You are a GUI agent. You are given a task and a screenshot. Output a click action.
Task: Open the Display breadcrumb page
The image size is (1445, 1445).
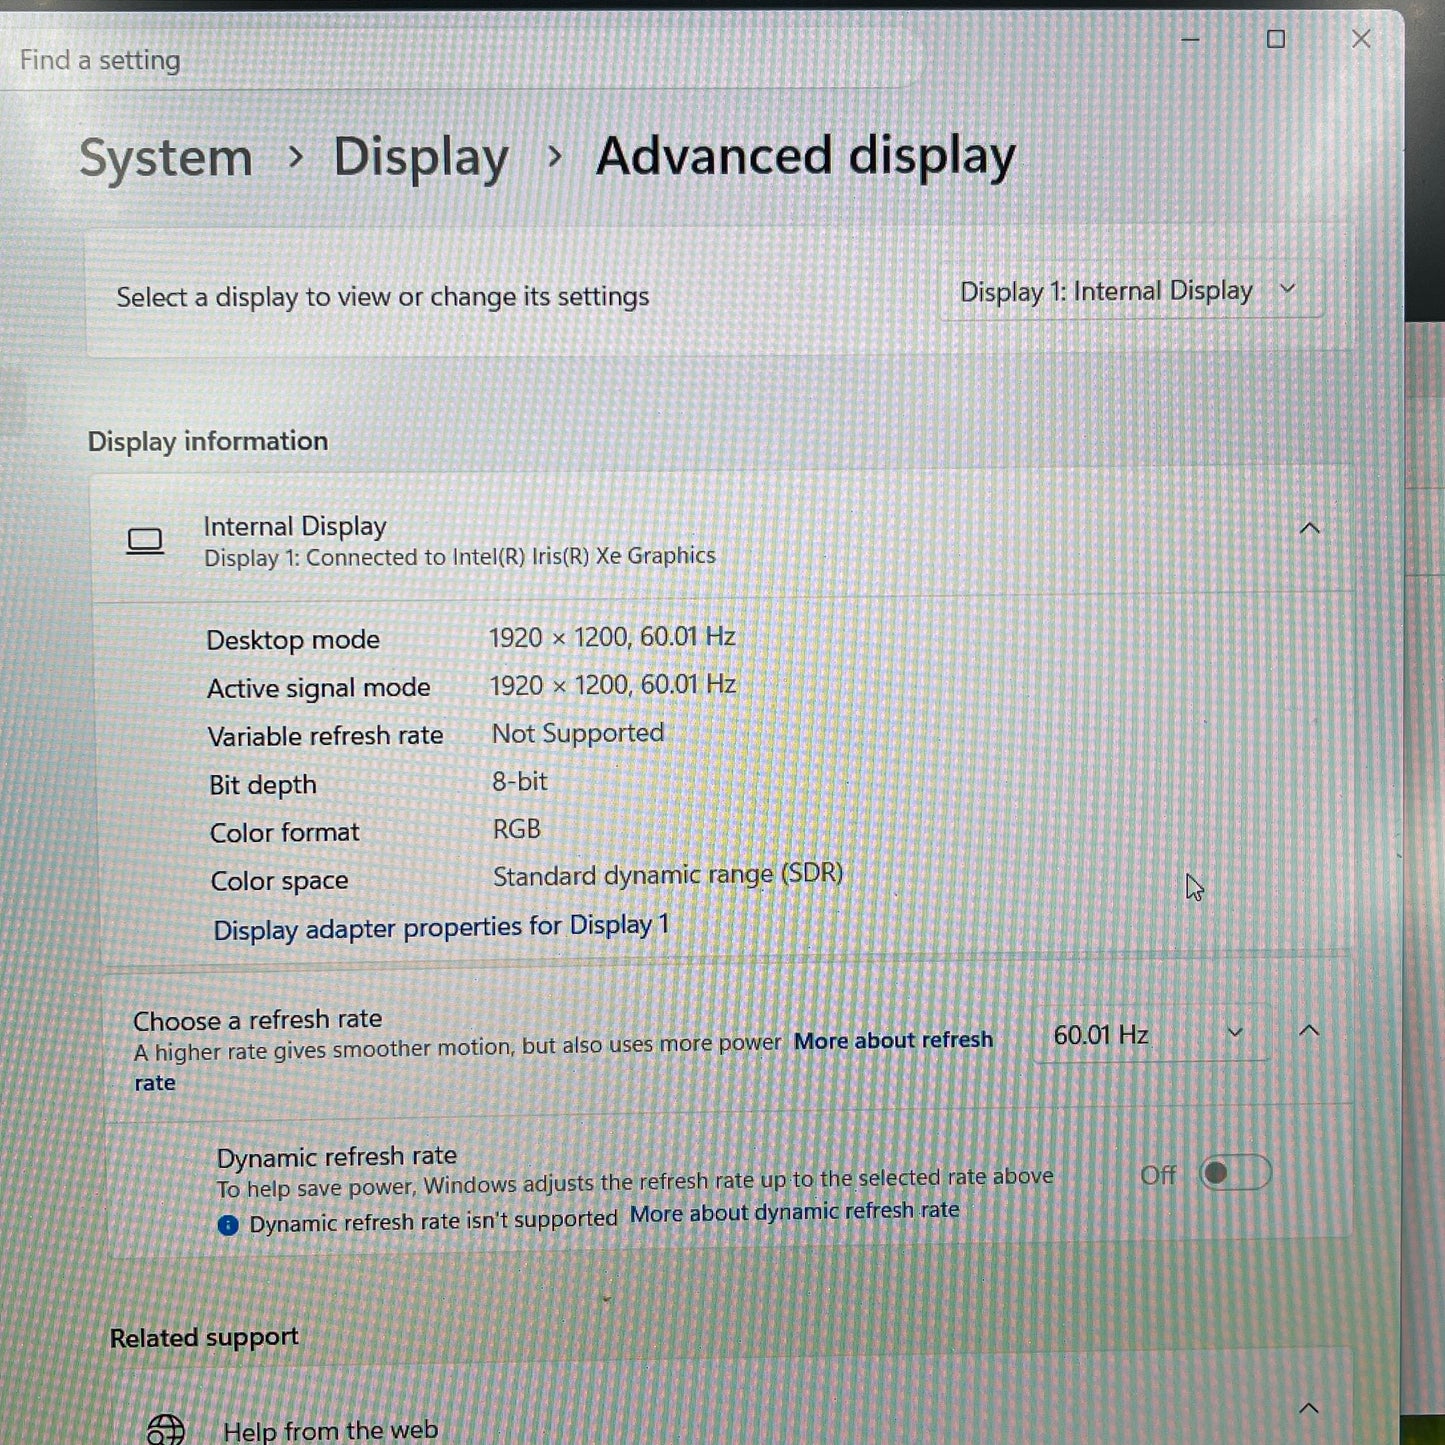tap(421, 158)
